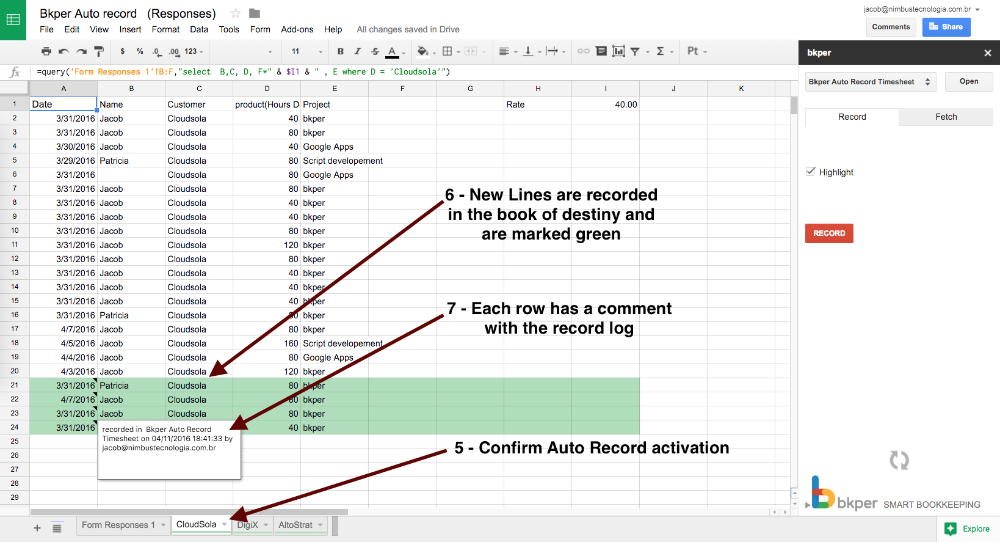Open the Pt input tools dropdown
1000x542 pixels.
(696, 51)
